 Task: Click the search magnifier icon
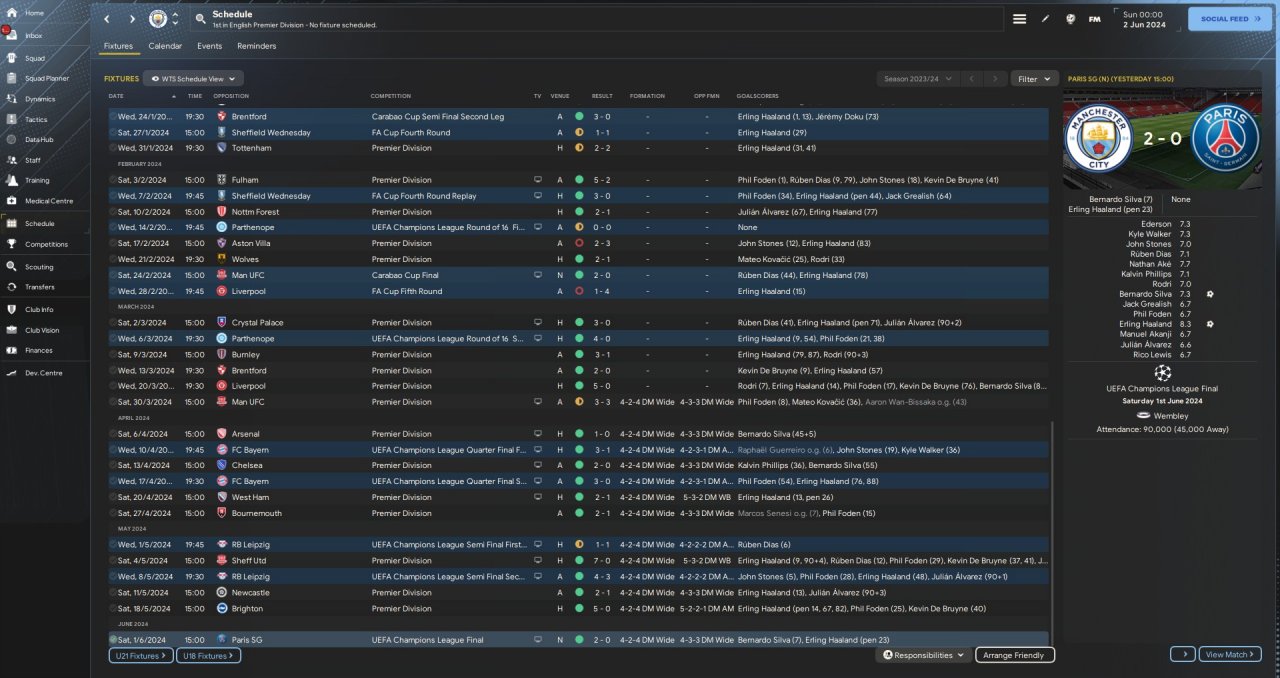point(201,19)
